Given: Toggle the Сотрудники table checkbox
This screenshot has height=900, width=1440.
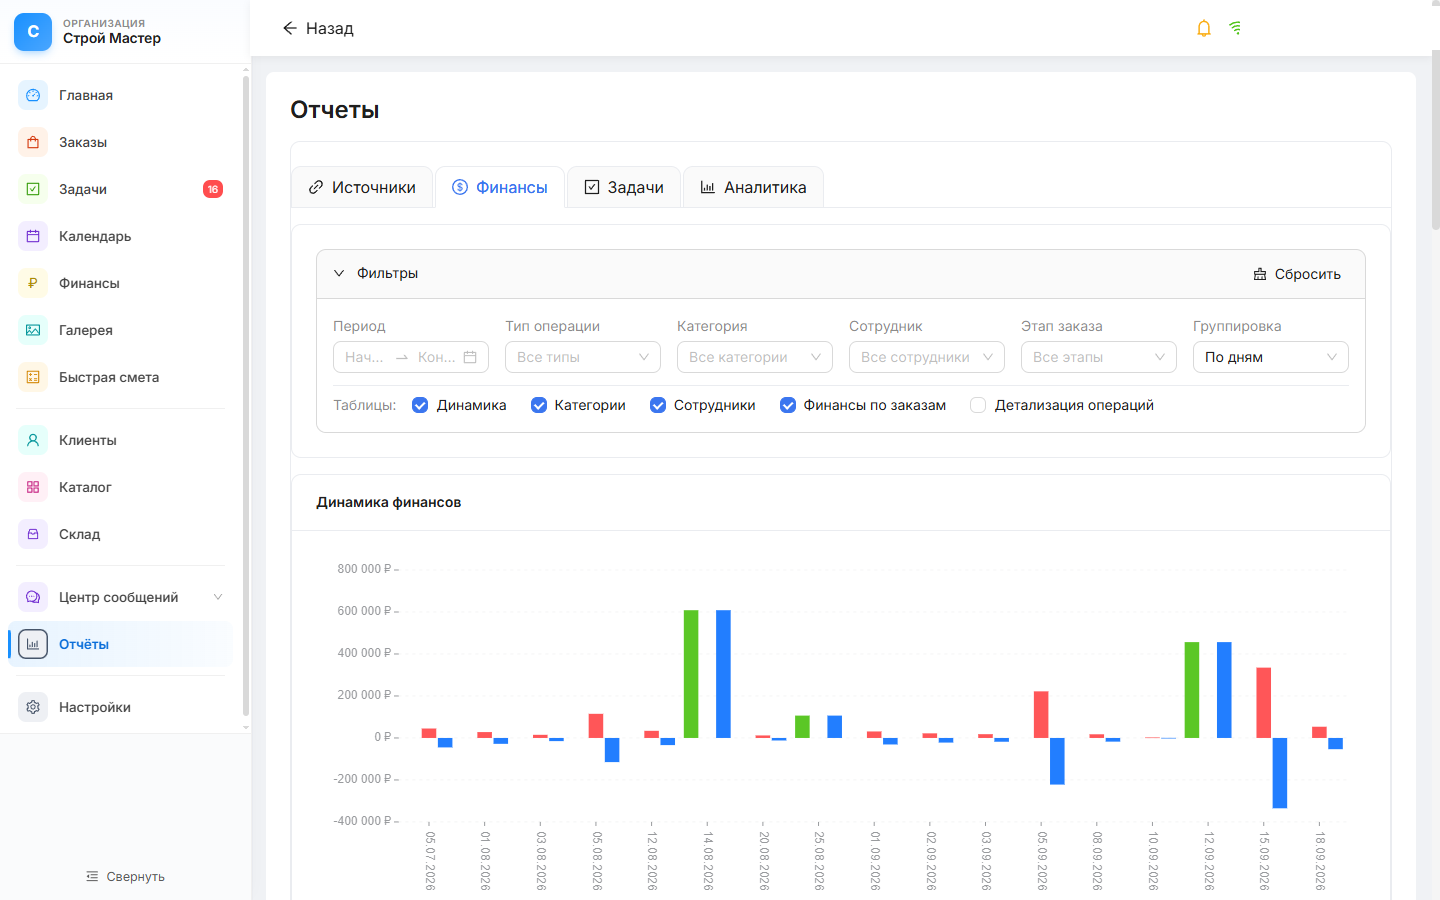Looking at the screenshot, I should point(658,405).
